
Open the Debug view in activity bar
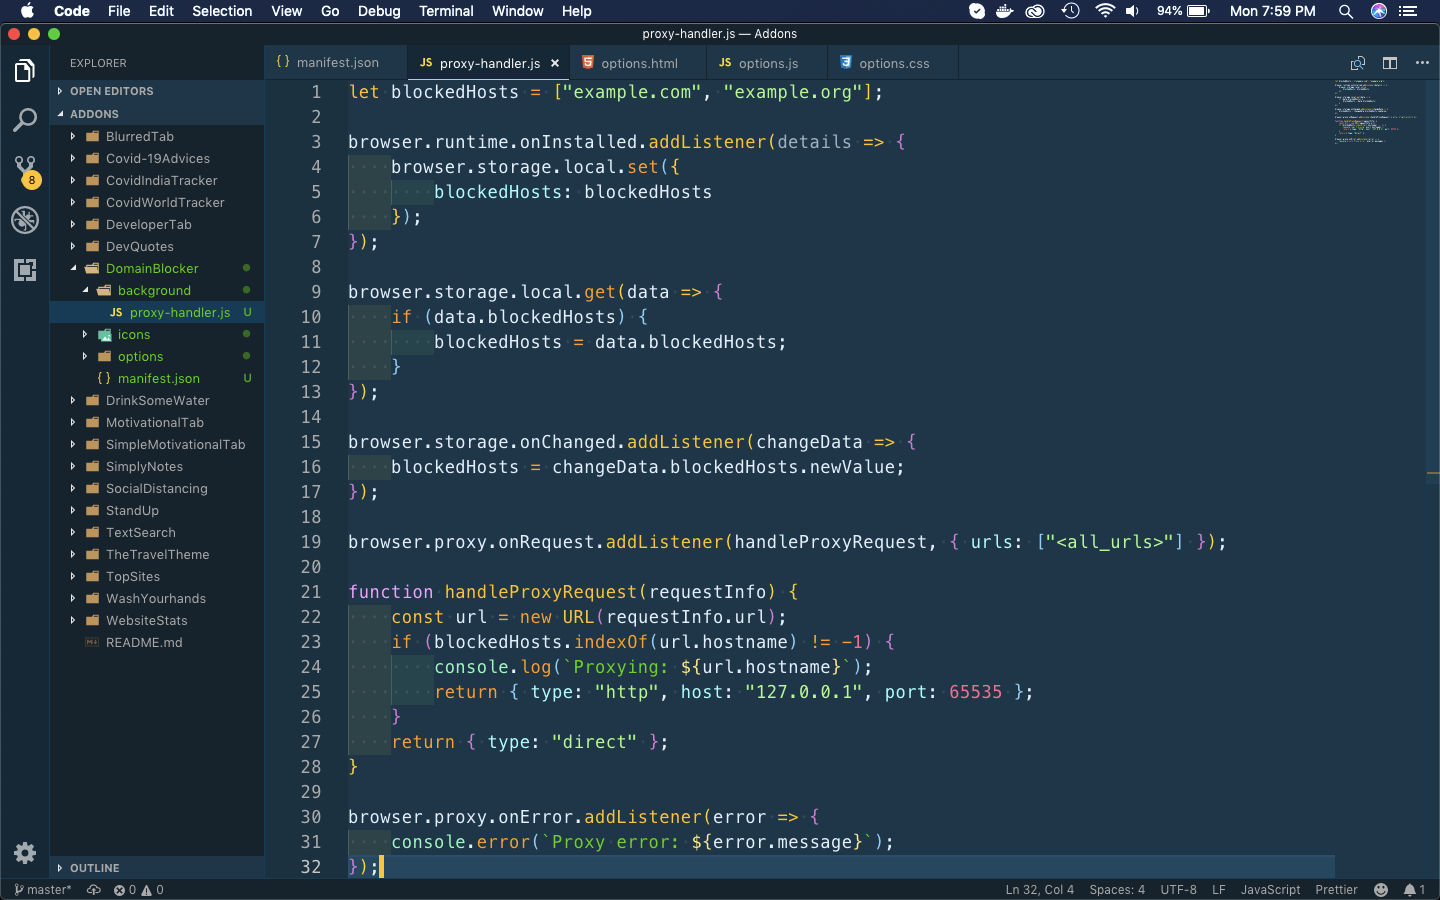pos(25,220)
